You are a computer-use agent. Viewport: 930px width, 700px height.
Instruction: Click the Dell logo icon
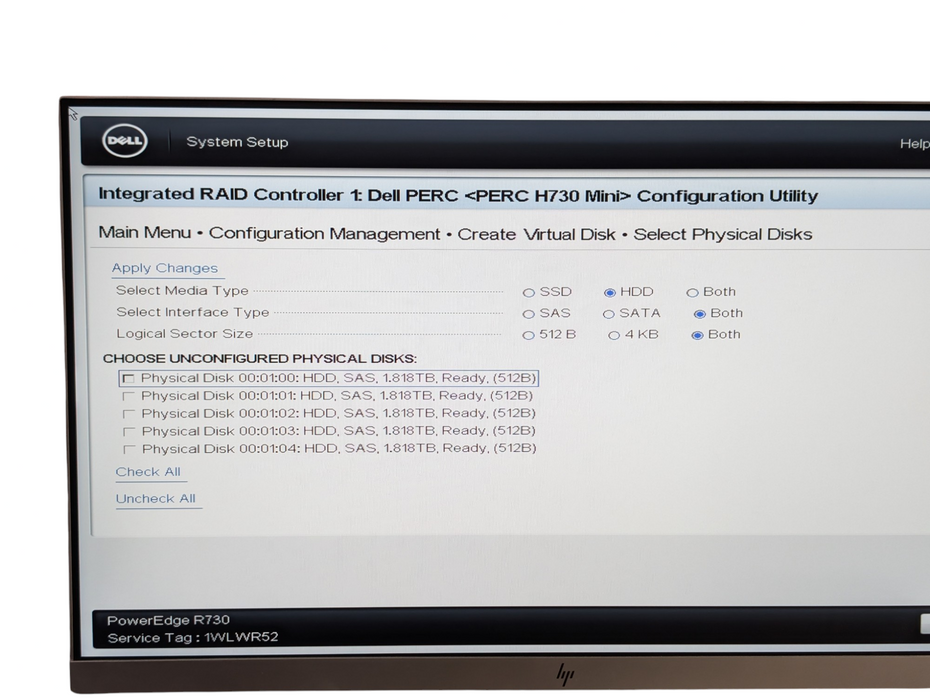coord(125,141)
